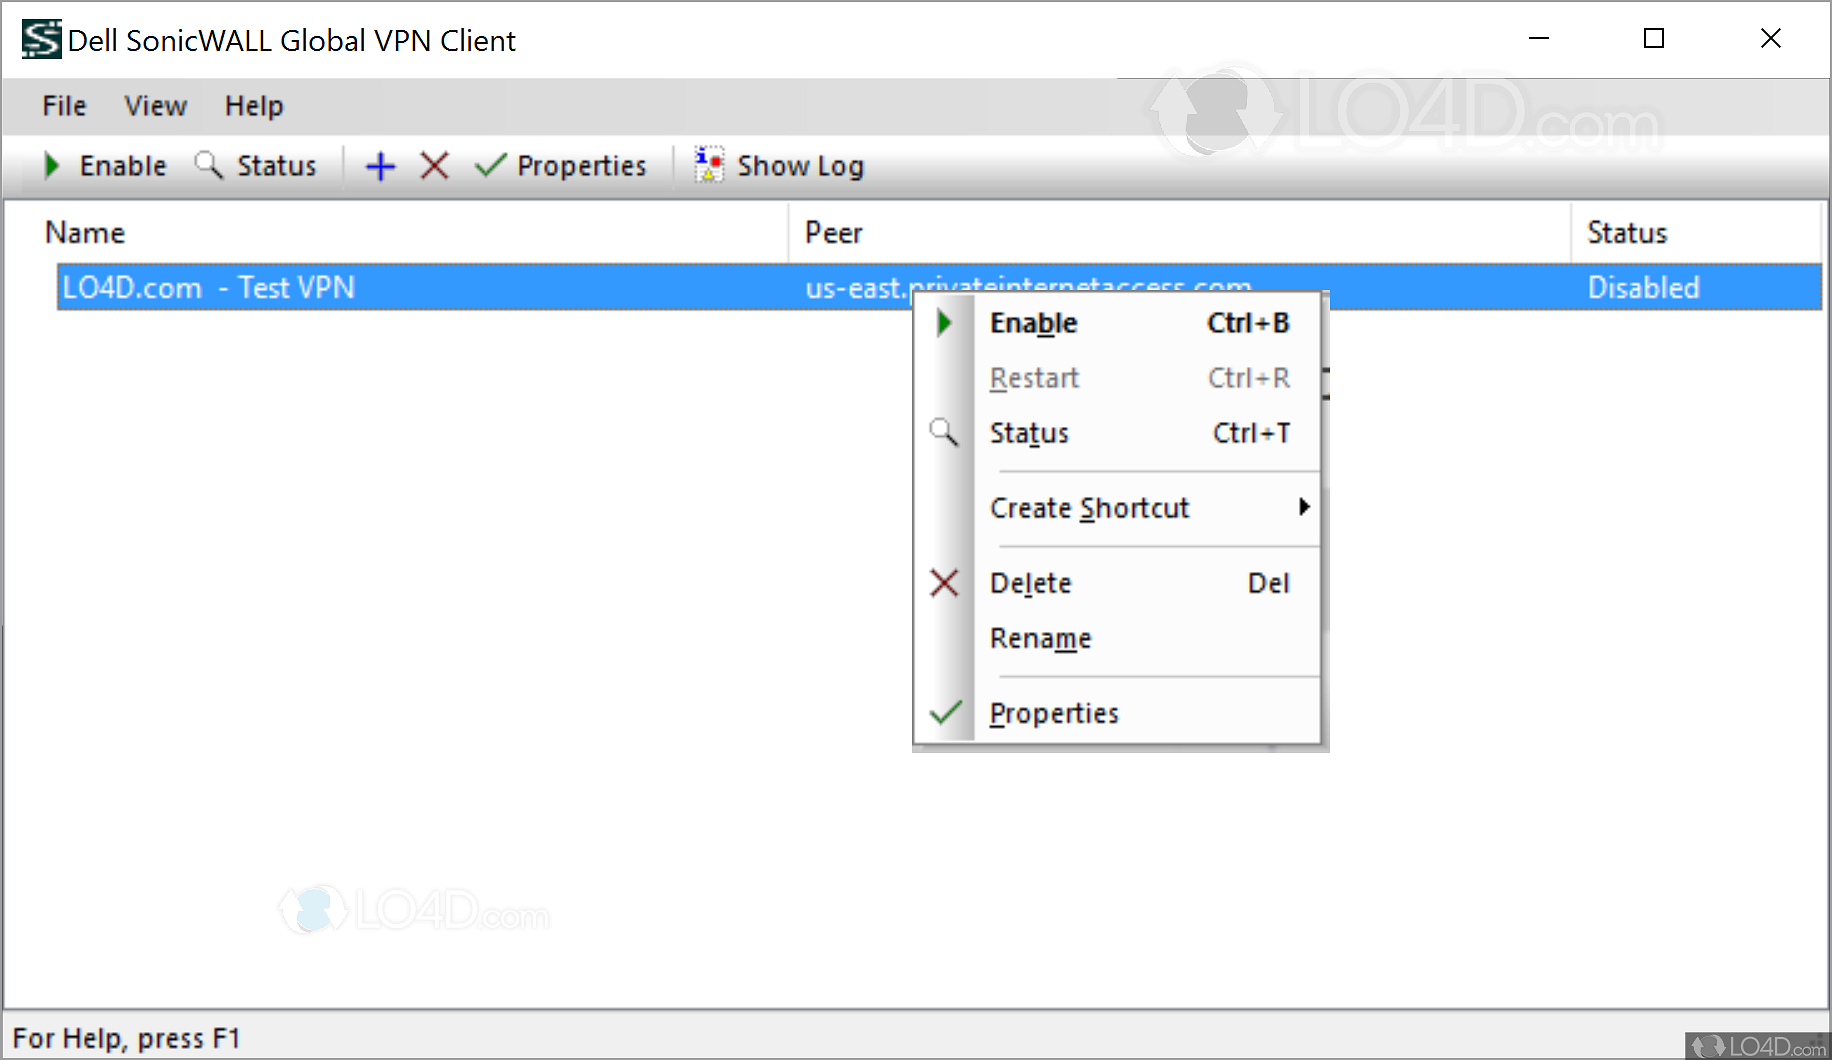Open the File menu
Screen dimensions: 1832x1060
(64, 106)
